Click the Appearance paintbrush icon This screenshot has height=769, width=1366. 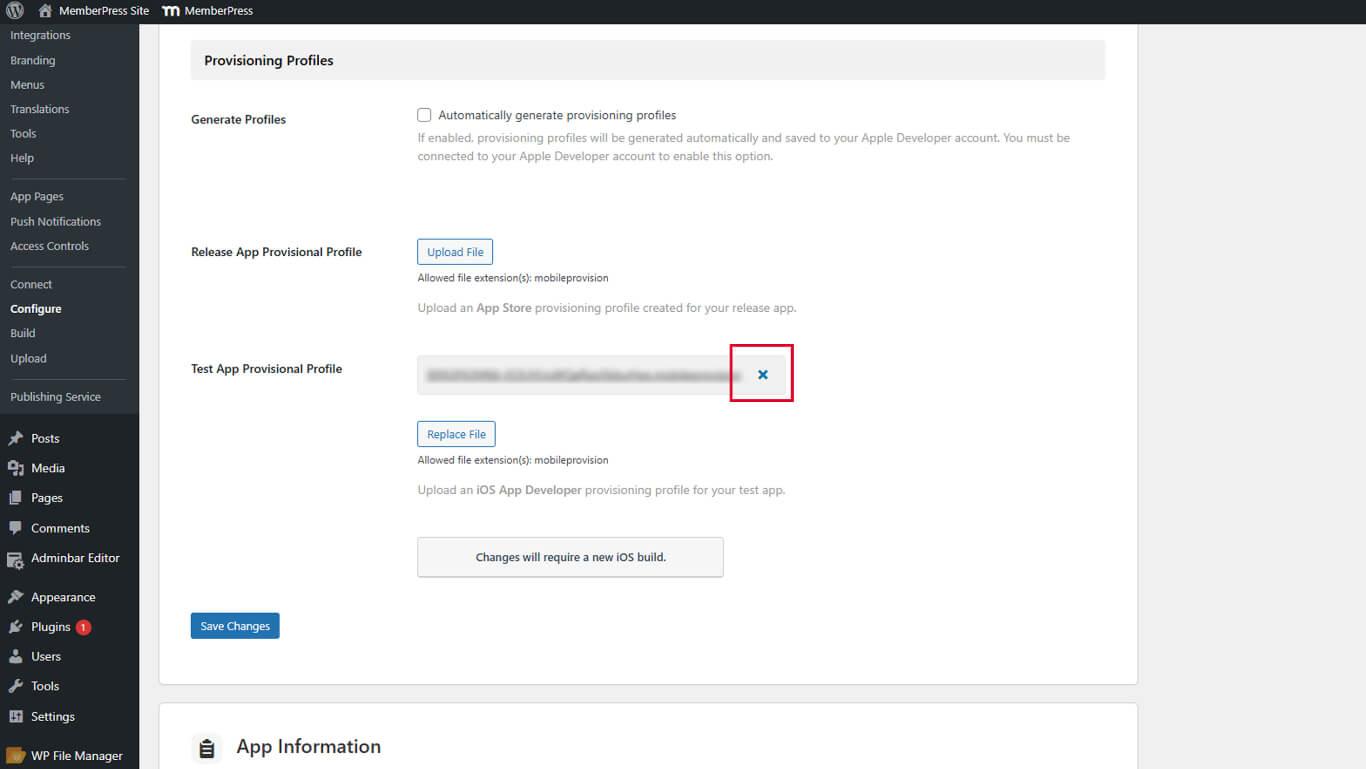(x=15, y=597)
